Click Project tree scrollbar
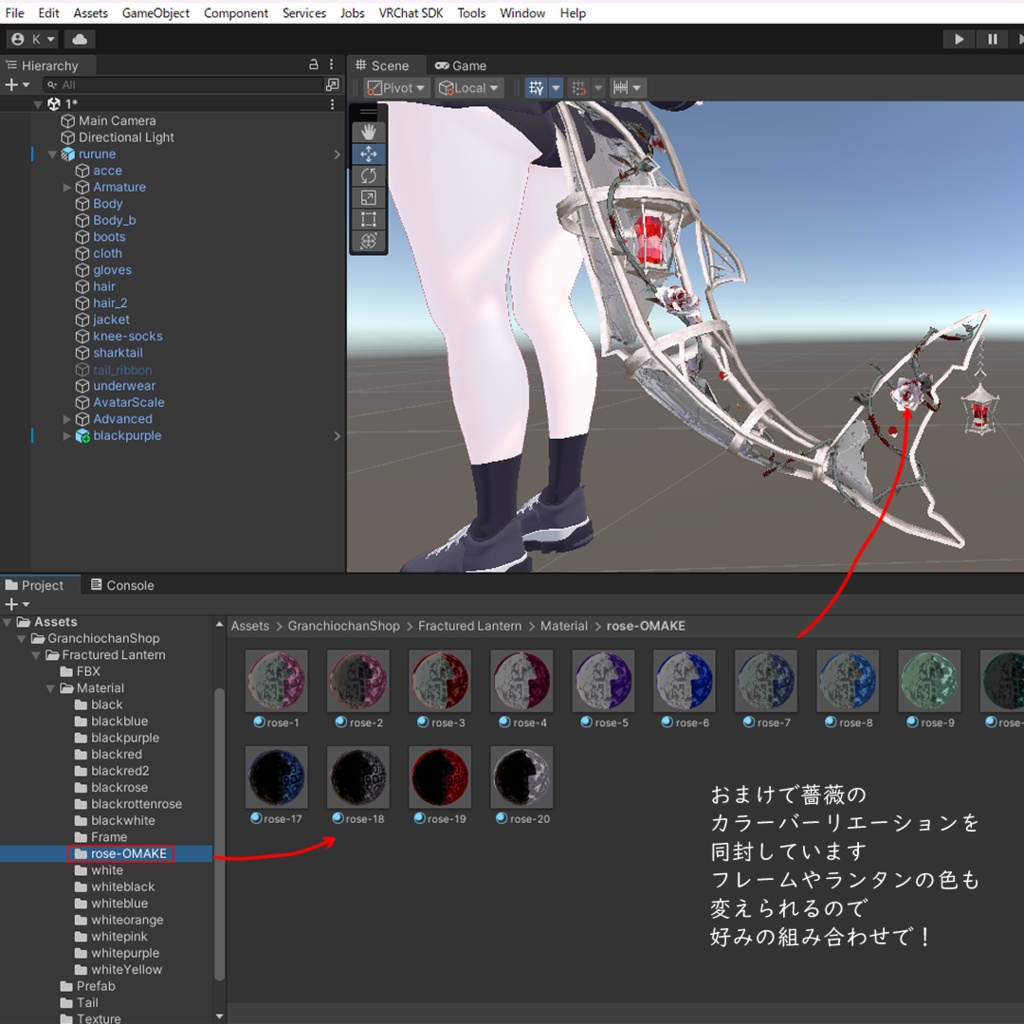The height and width of the screenshot is (1024, 1024). pos(219,834)
